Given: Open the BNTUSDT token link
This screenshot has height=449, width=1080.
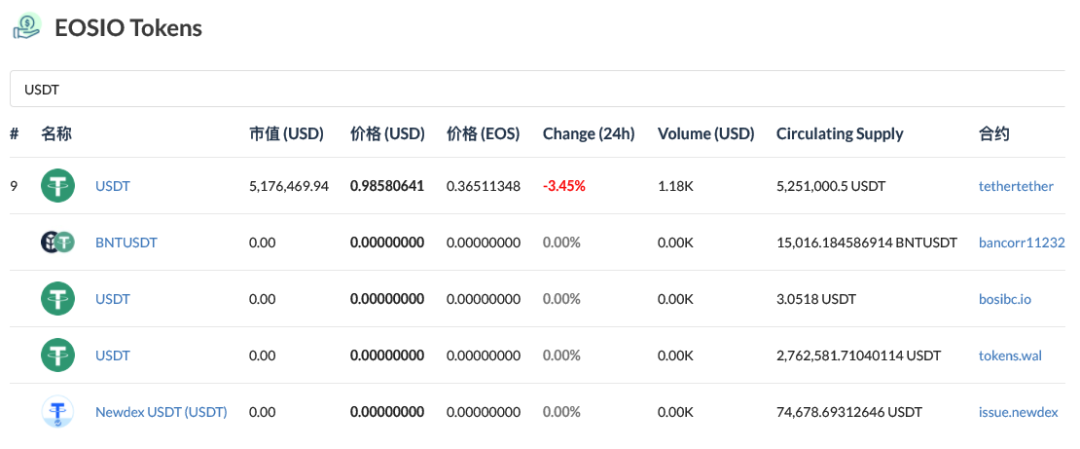Looking at the screenshot, I should click(126, 242).
